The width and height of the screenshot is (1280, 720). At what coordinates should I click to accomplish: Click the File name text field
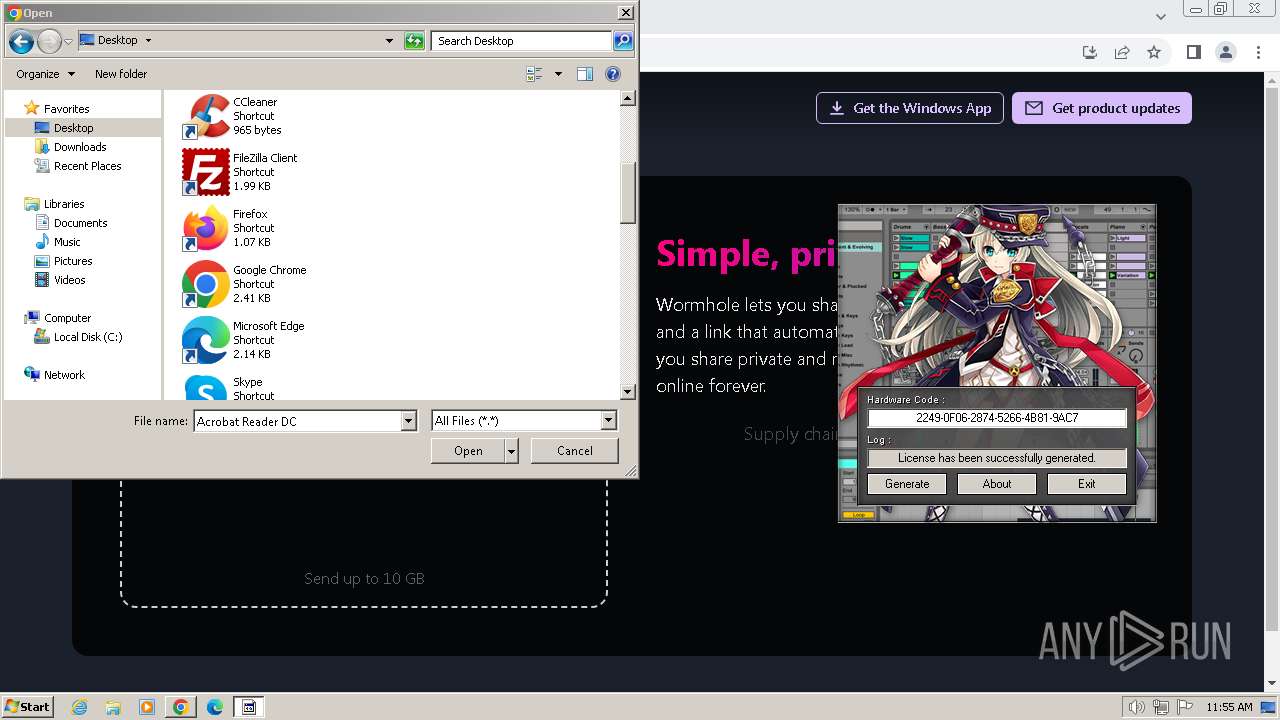click(297, 421)
